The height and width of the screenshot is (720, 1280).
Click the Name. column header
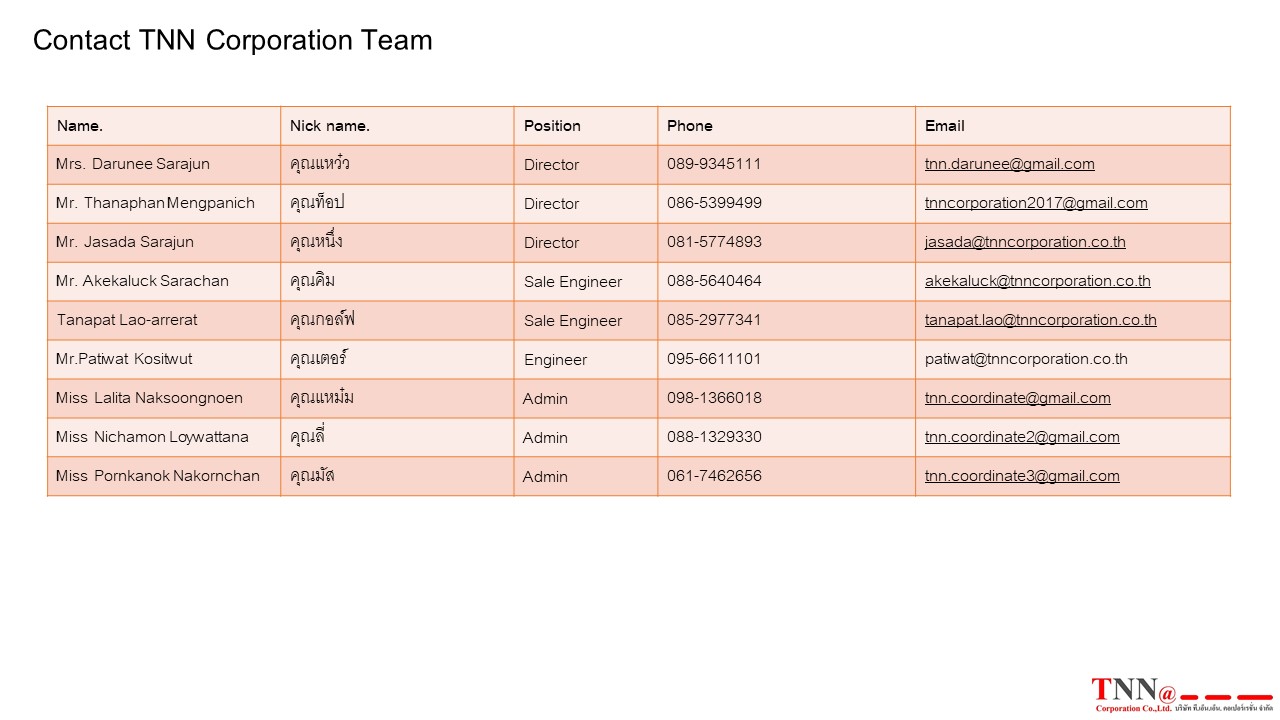tap(80, 126)
